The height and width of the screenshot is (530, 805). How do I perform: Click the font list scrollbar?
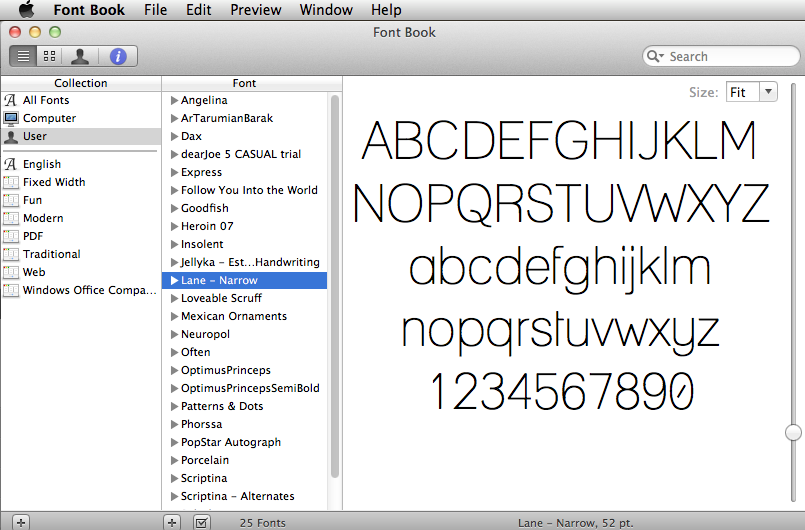[335, 287]
